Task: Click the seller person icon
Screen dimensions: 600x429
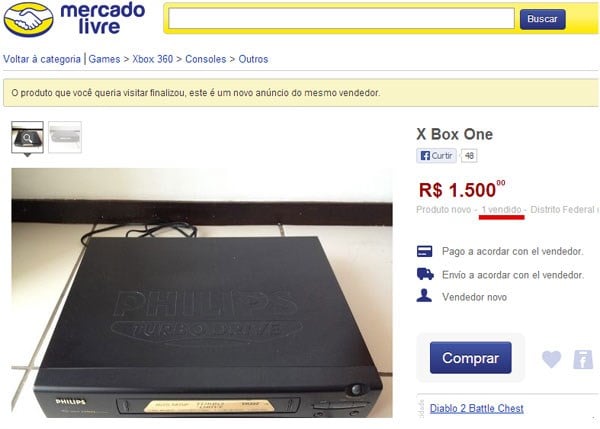Action: (424, 296)
